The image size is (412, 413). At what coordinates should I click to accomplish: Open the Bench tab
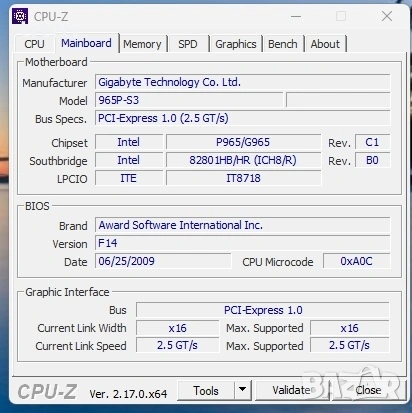click(x=283, y=44)
